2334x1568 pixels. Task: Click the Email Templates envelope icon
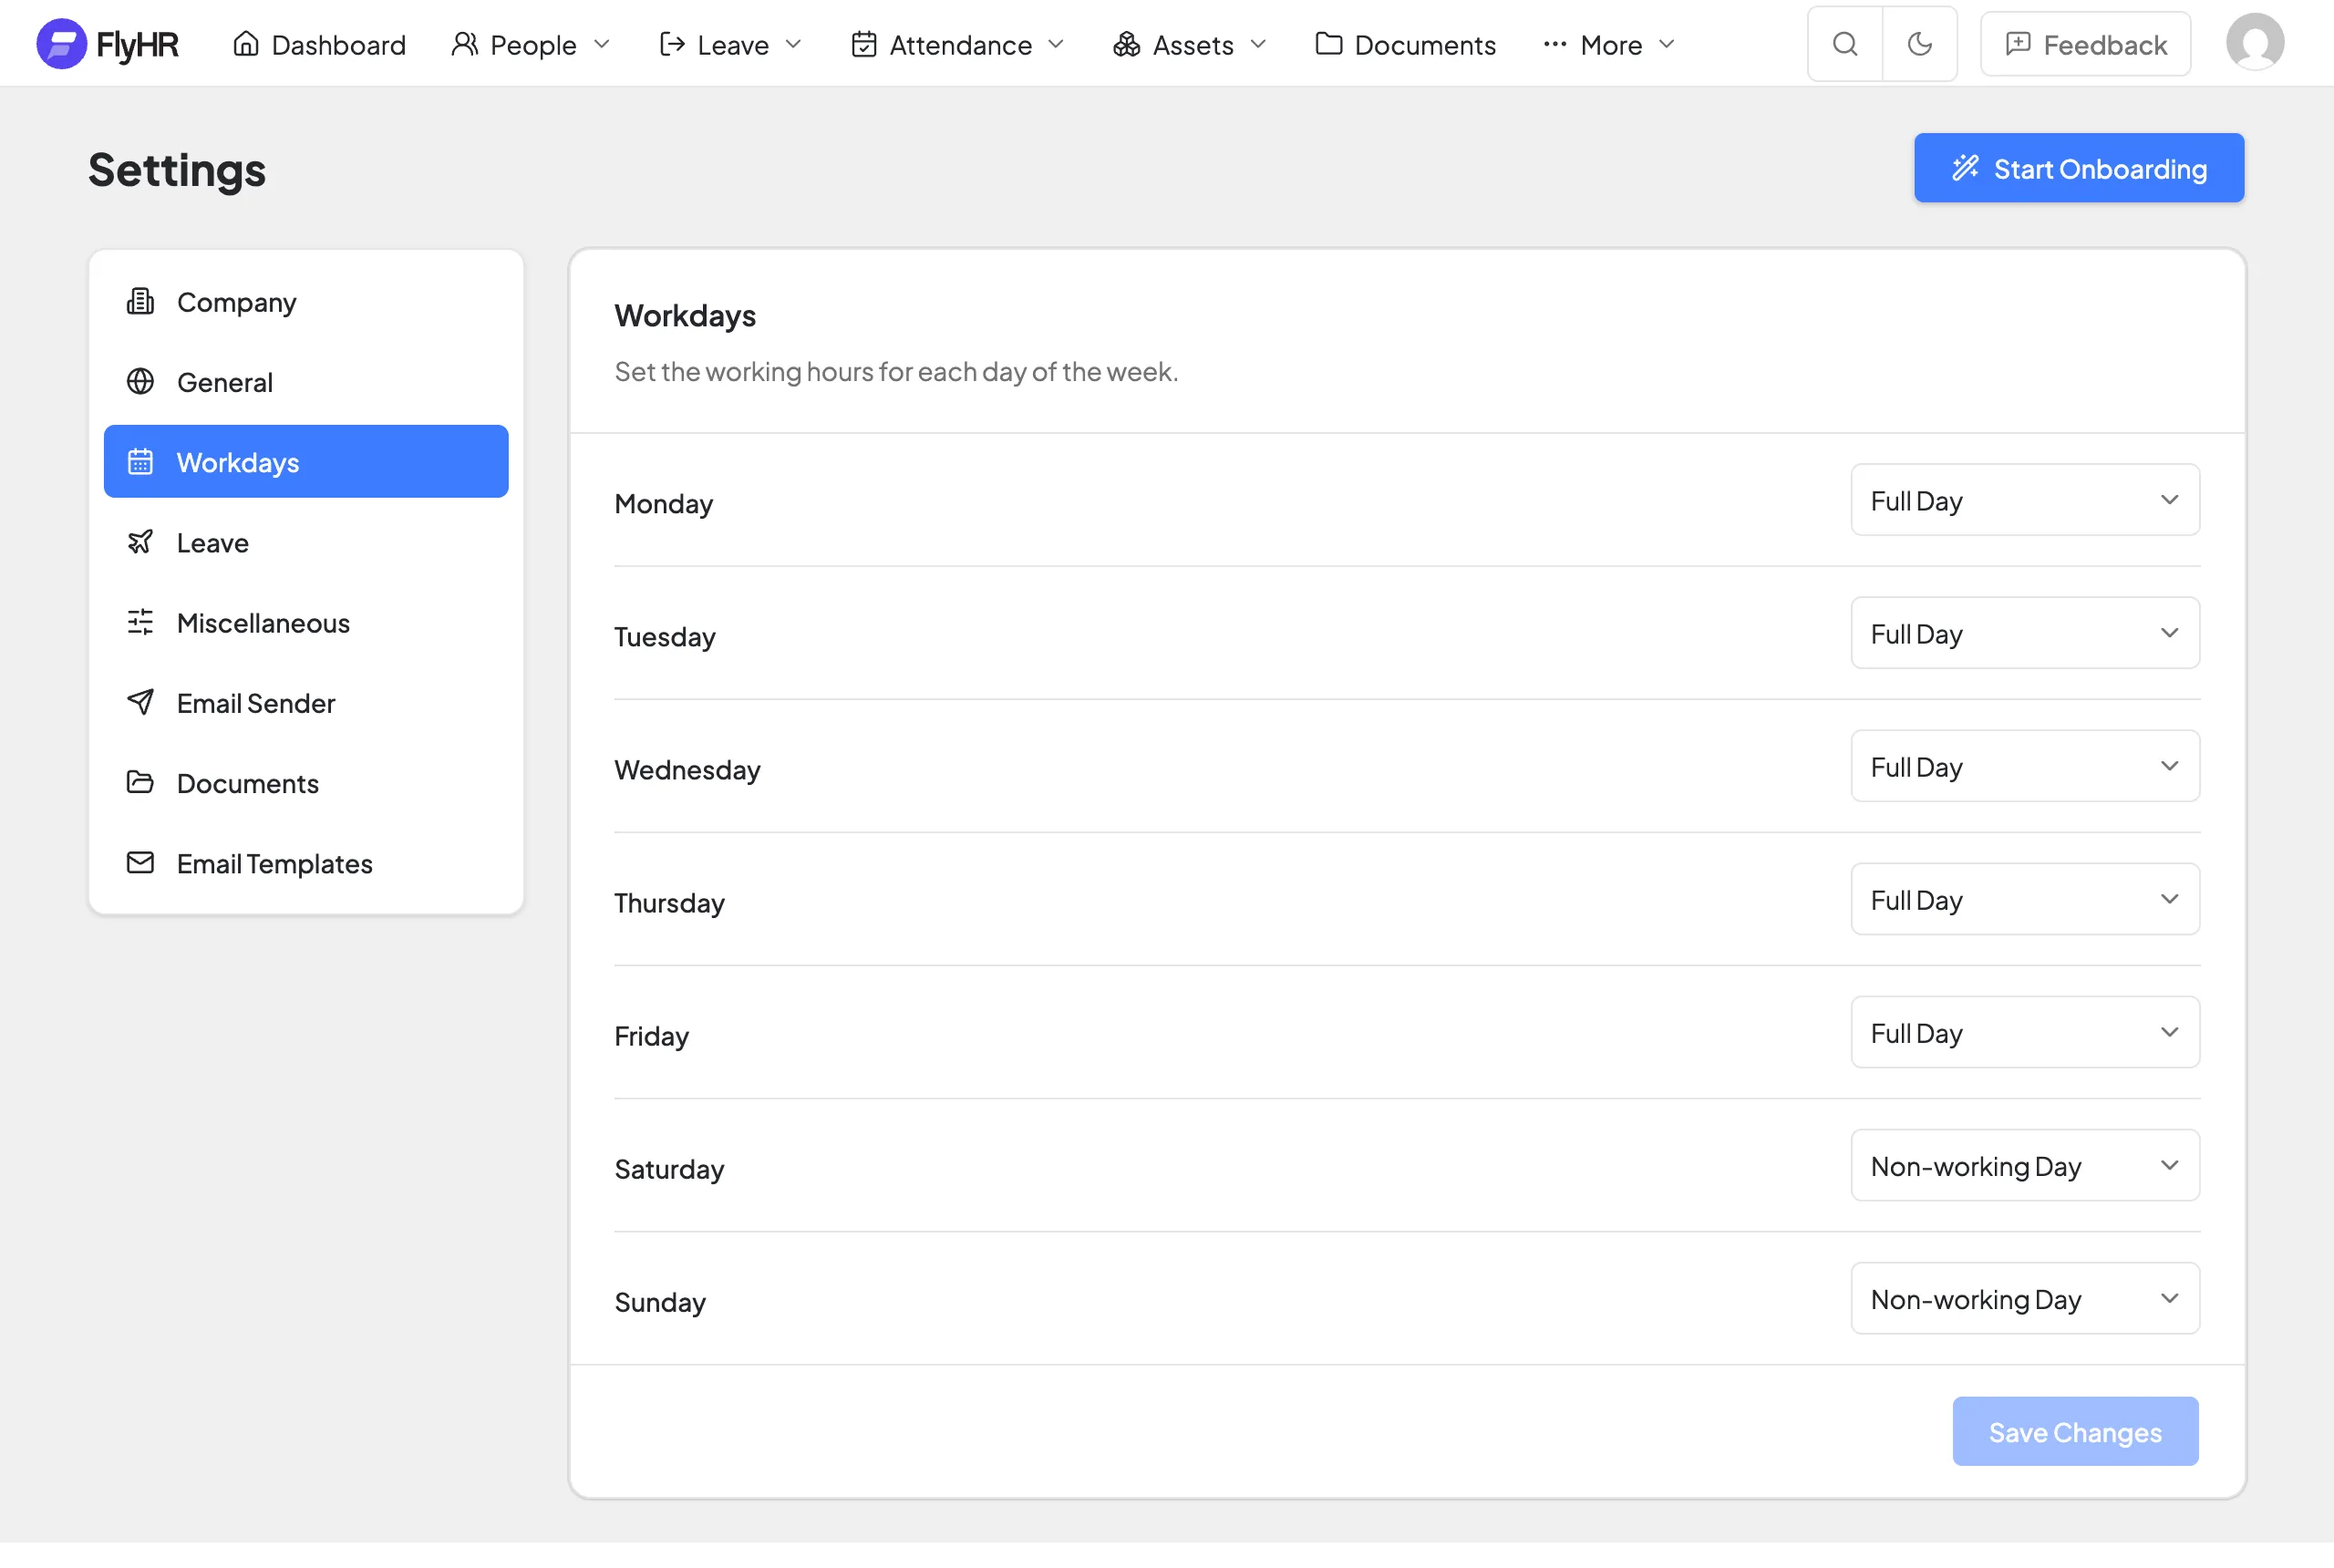point(140,862)
